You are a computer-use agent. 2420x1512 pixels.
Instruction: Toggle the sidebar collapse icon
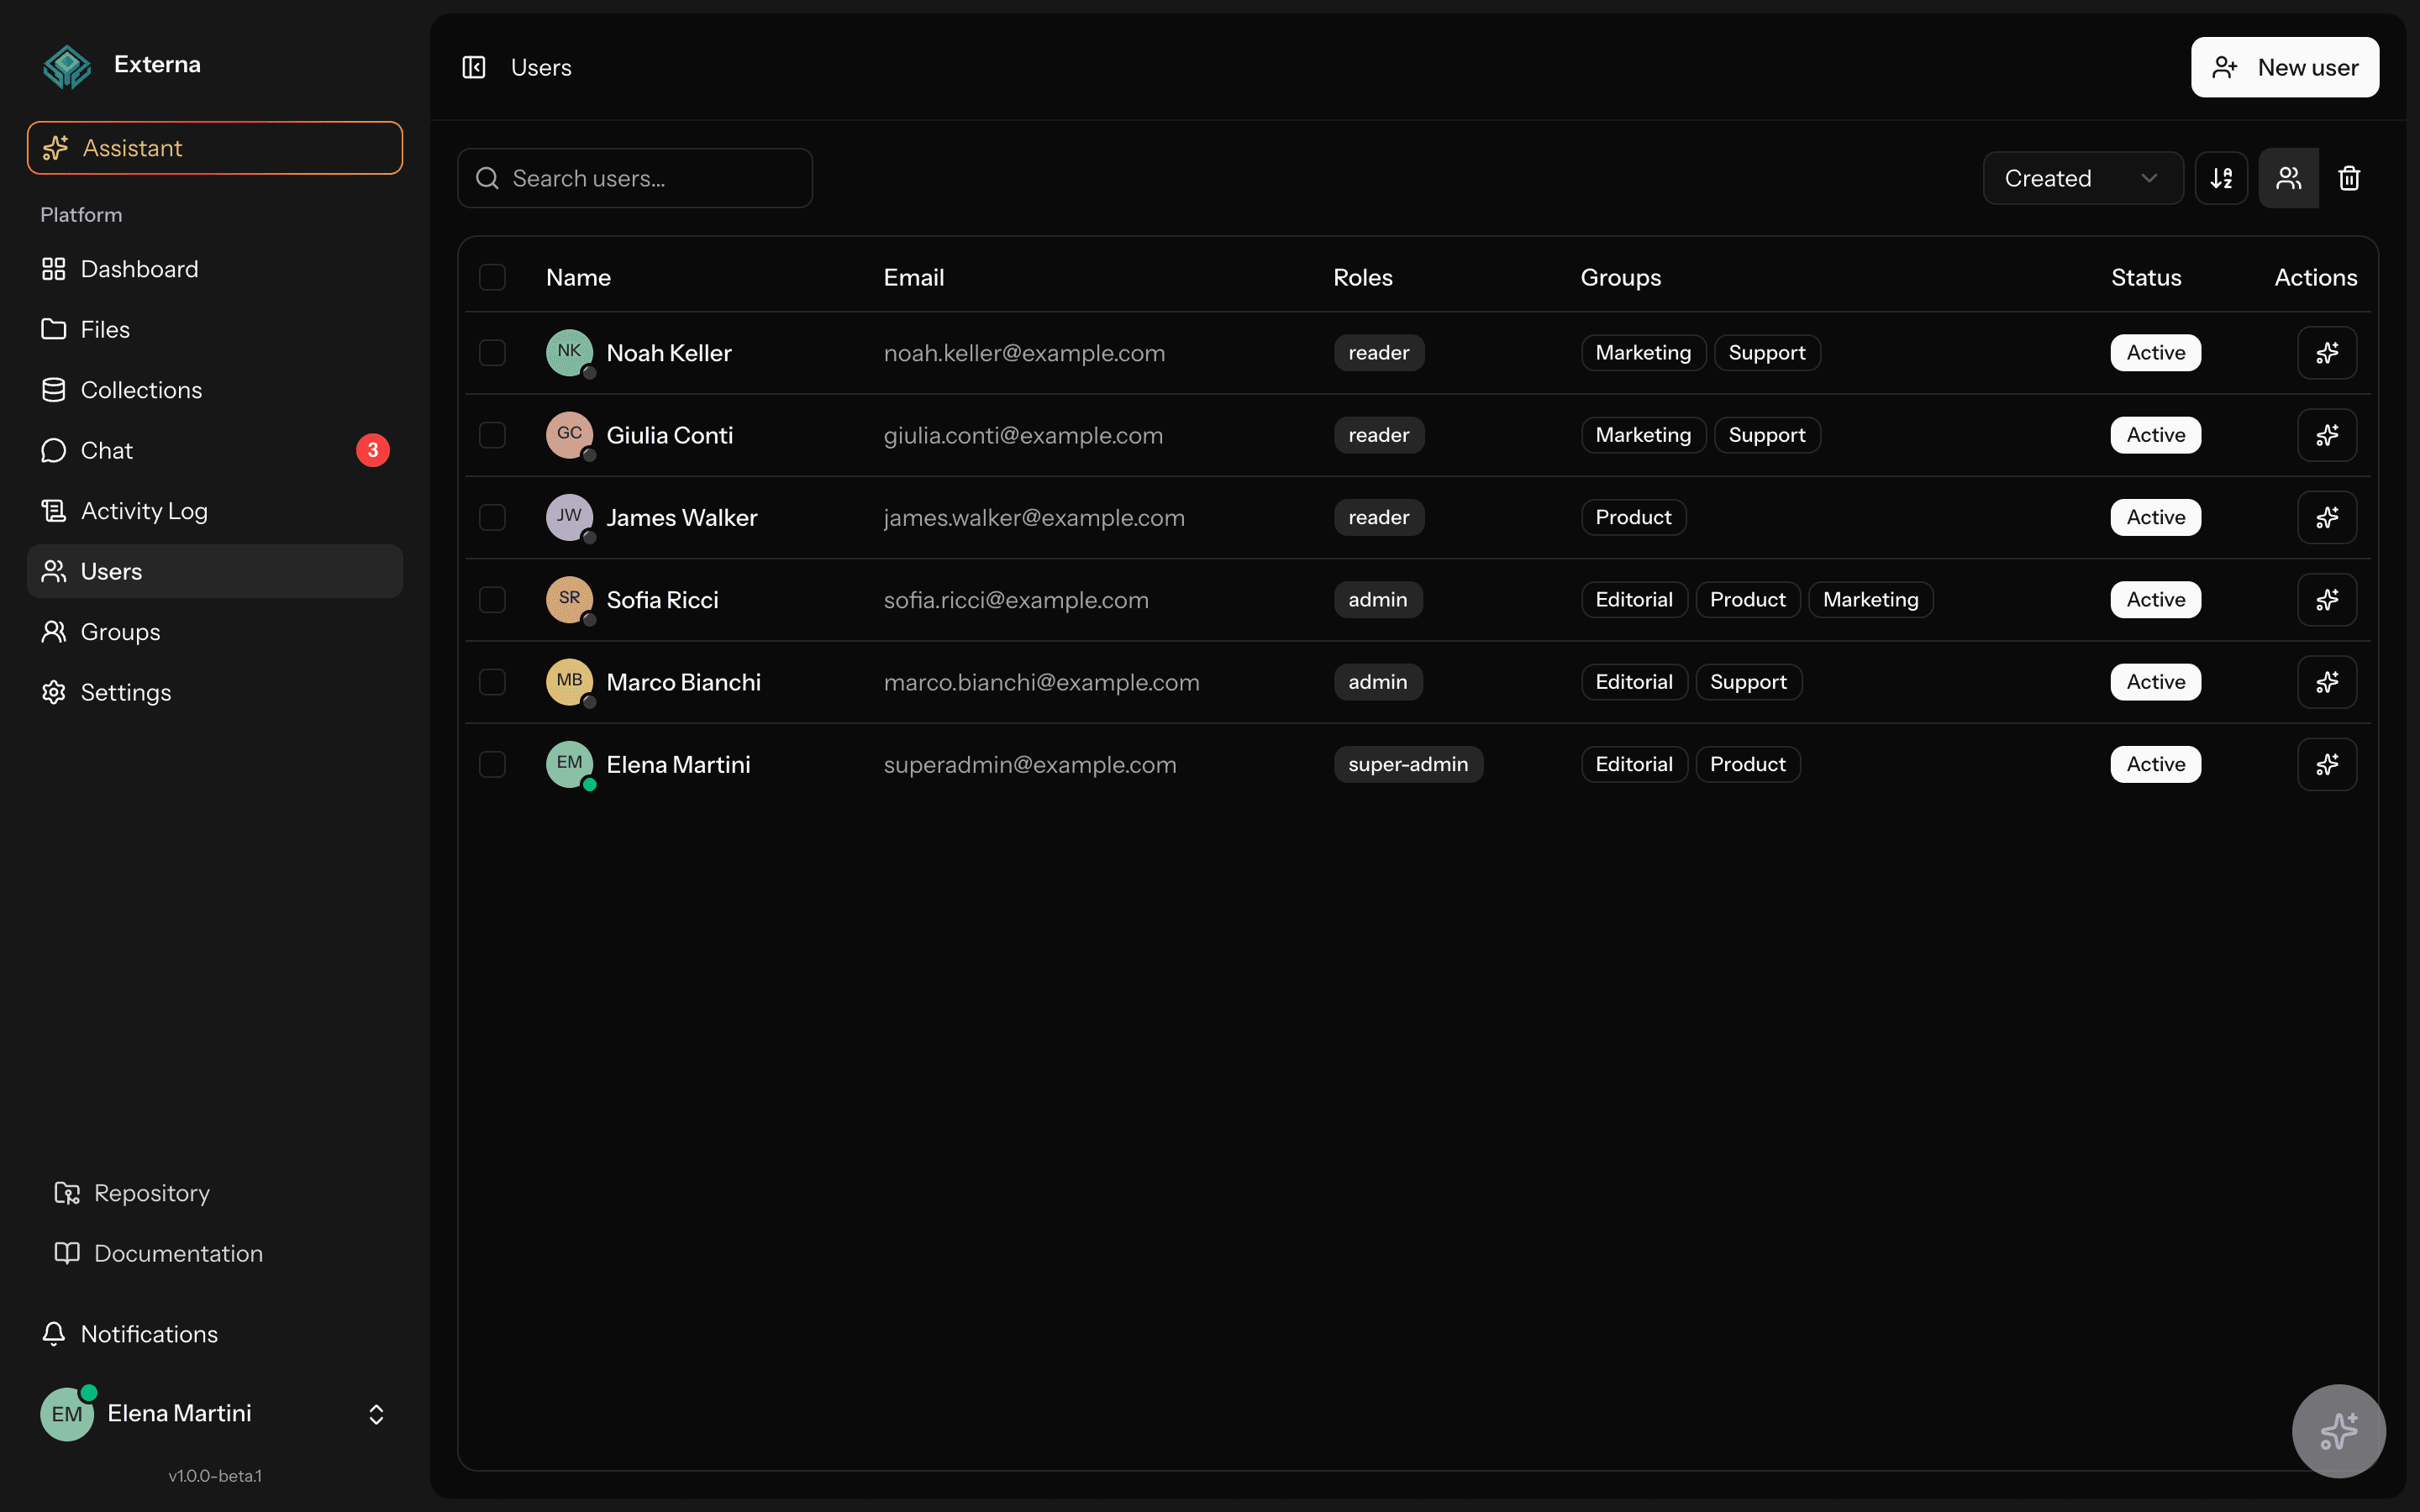tap(474, 67)
